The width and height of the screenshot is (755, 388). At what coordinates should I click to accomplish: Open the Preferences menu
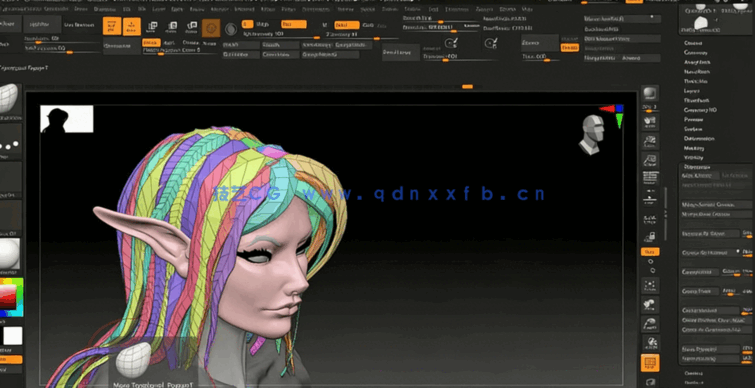pos(316,9)
